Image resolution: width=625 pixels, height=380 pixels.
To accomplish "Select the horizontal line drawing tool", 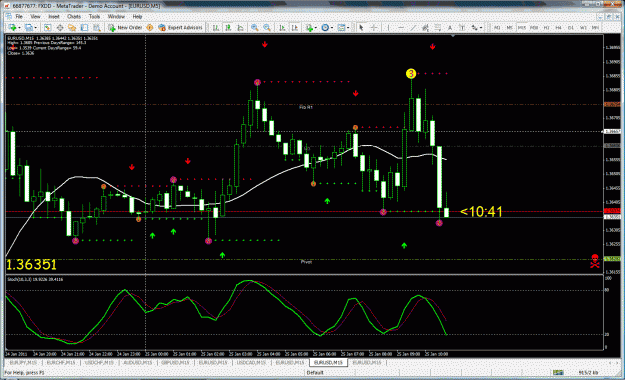I will tap(401, 28).
